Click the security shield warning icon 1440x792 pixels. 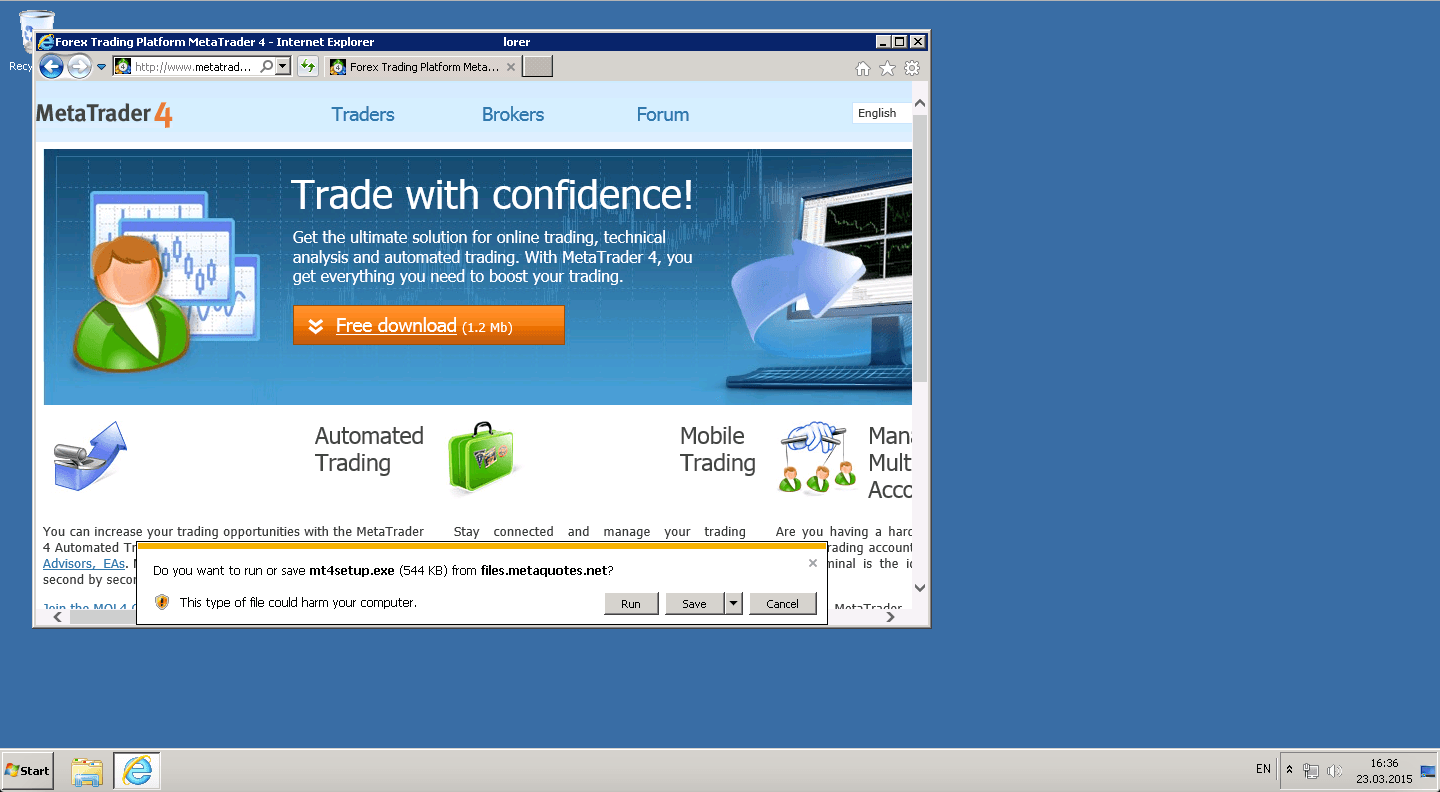(162, 602)
